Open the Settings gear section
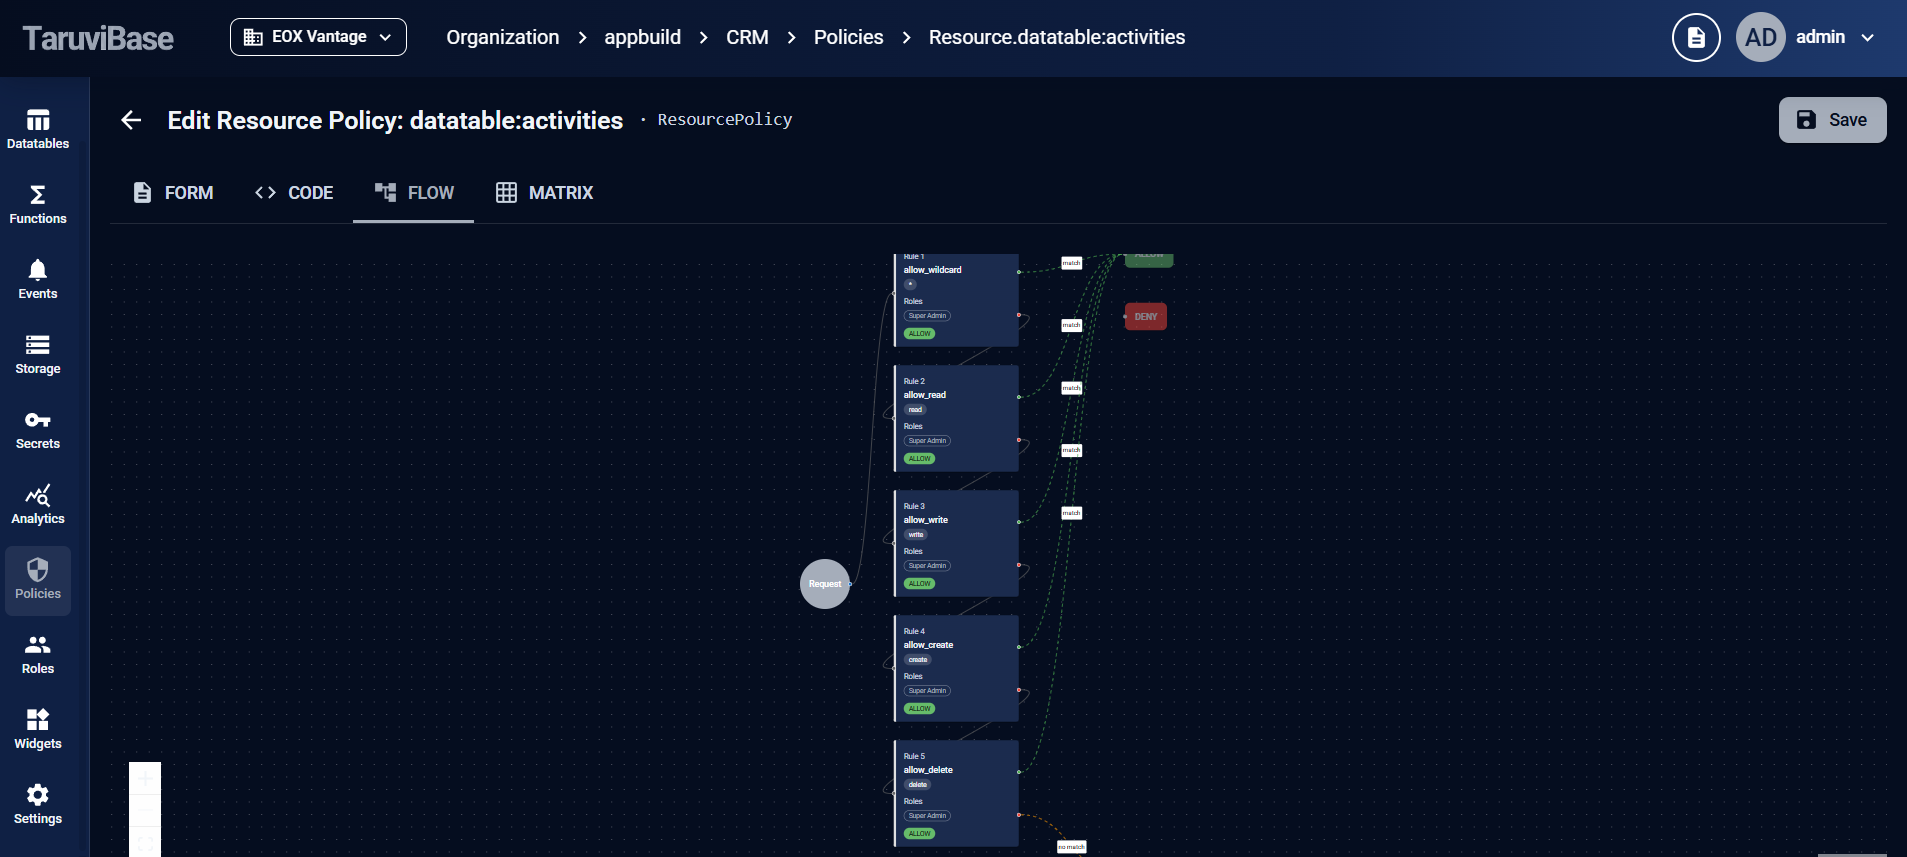The width and height of the screenshot is (1907, 857). 38,805
